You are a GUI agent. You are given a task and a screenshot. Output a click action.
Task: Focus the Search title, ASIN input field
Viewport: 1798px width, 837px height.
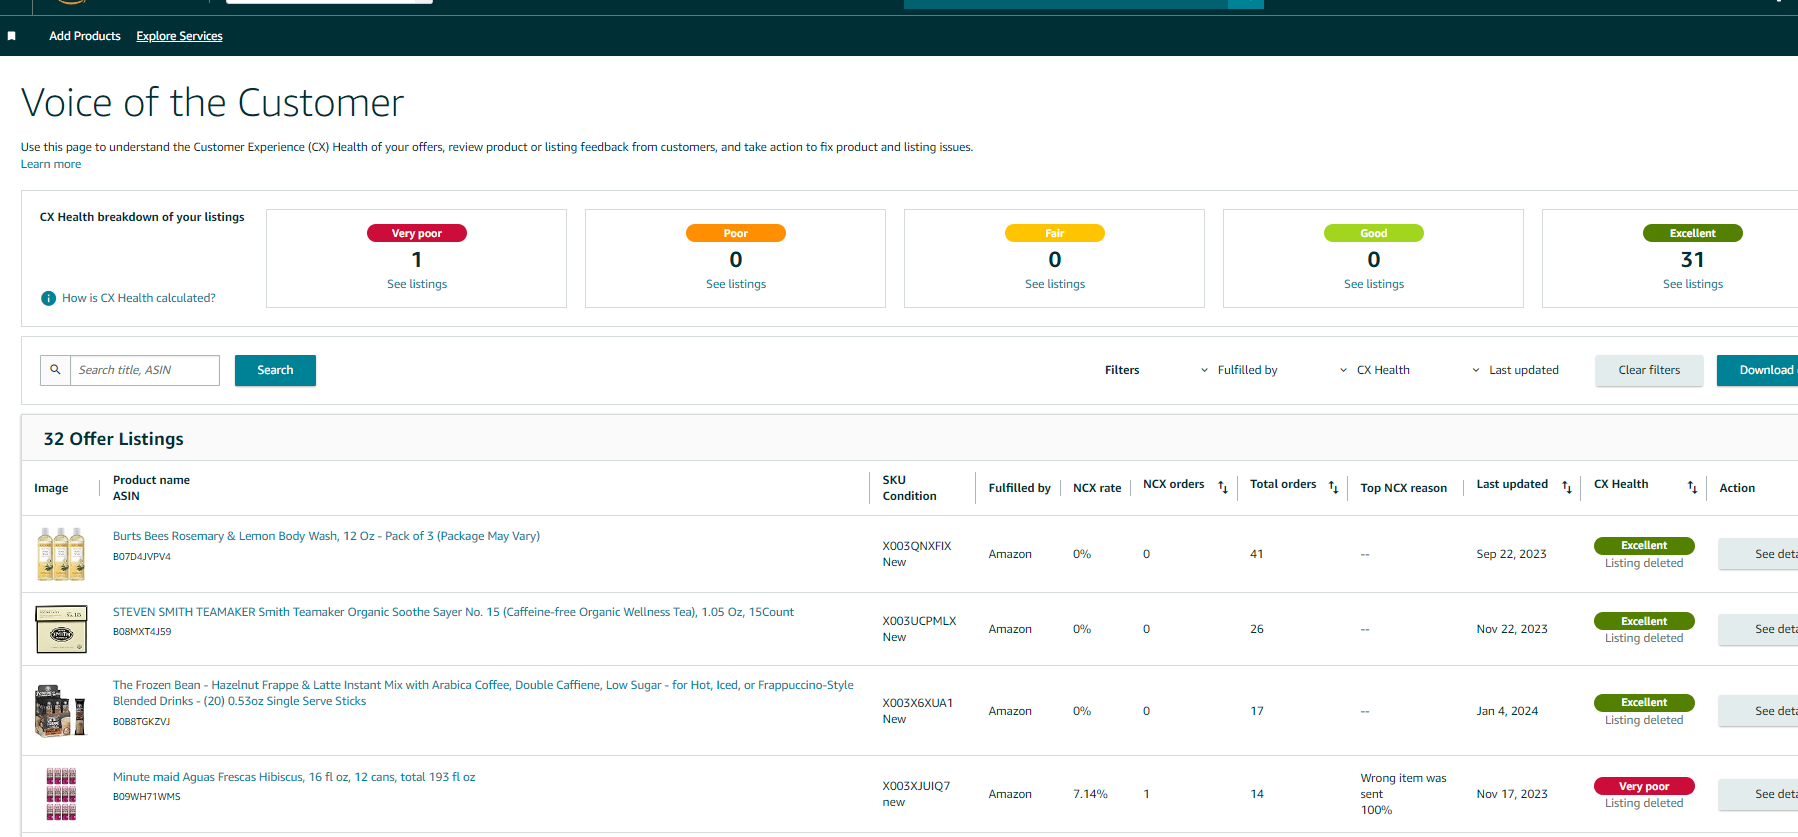click(145, 370)
